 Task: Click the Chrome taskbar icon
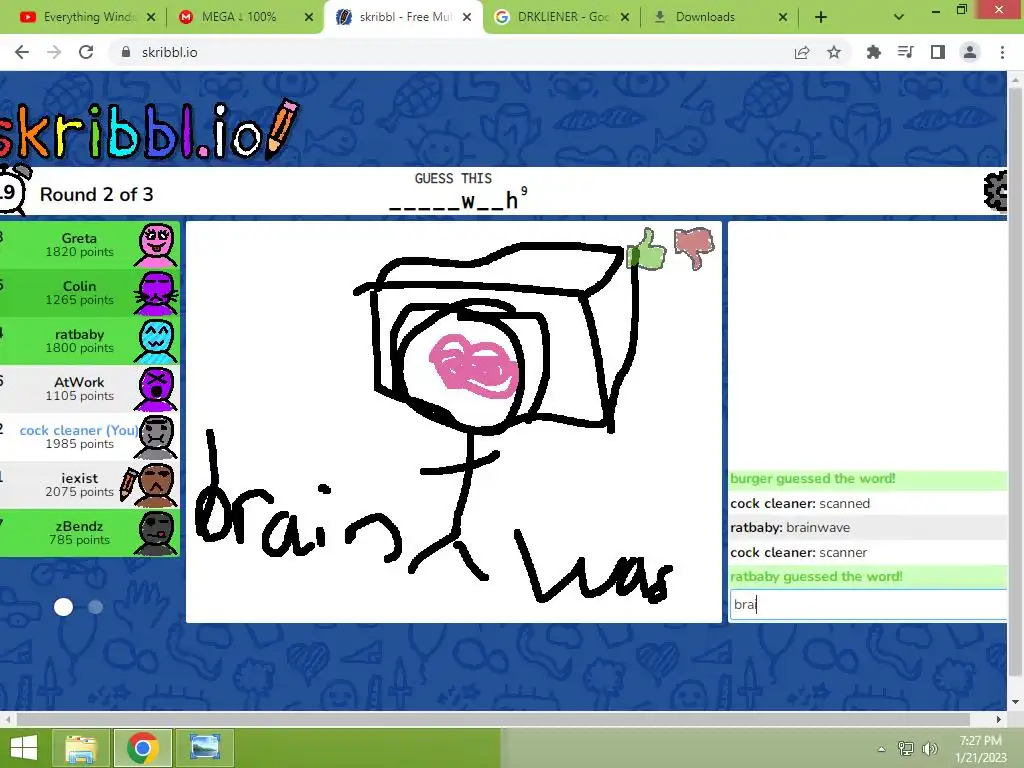tap(142, 748)
